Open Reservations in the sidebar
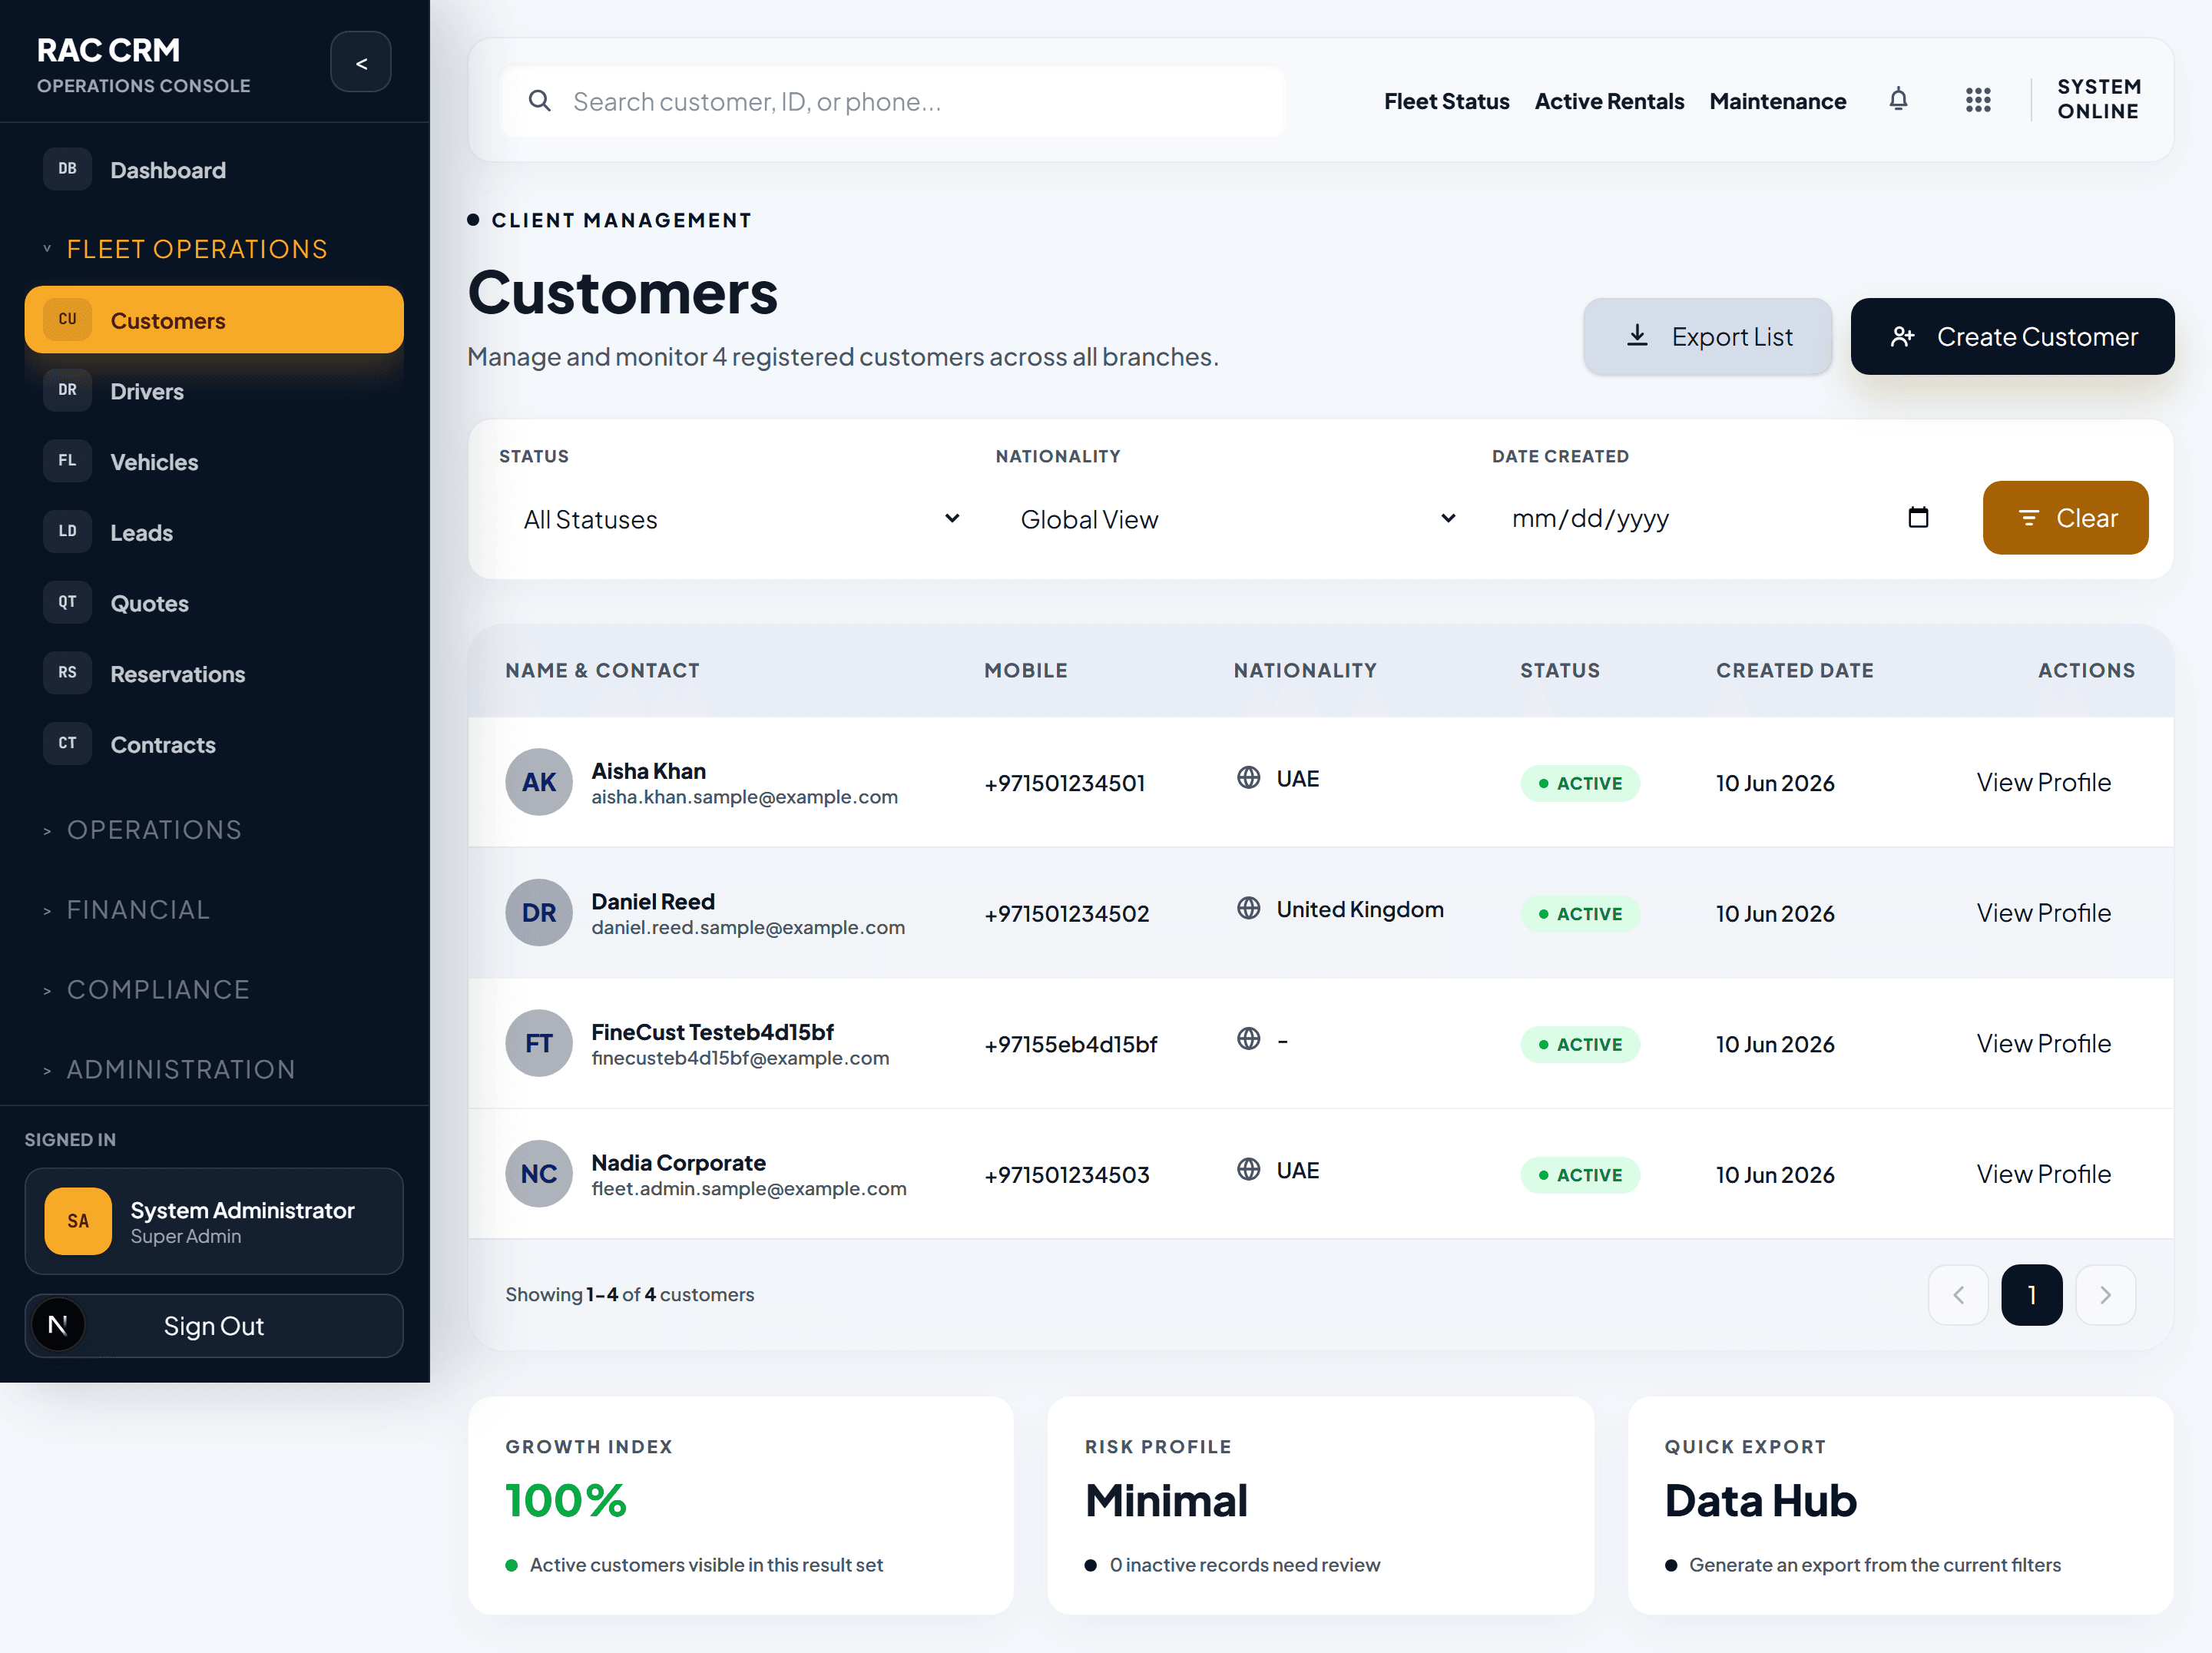The width and height of the screenshot is (2212, 1653). point(214,674)
